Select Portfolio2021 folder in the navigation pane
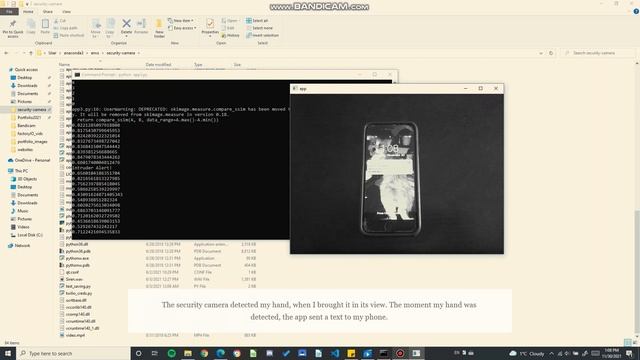Viewport: 640px width, 360px height. click(x=29, y=117)
